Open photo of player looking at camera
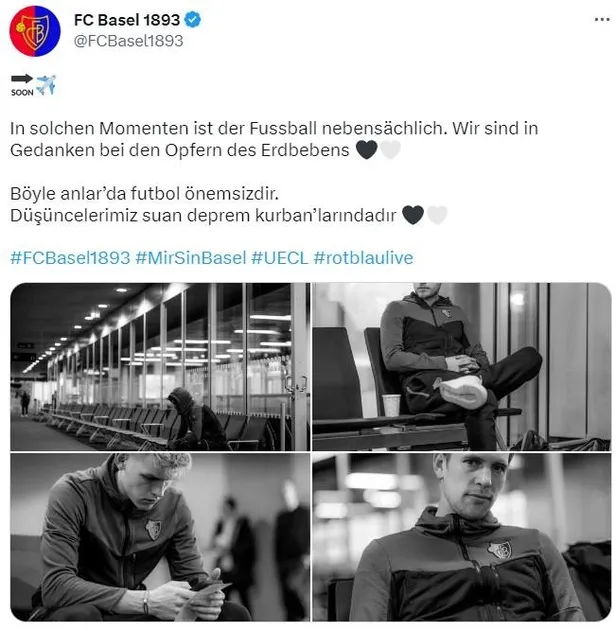This screenshot has height=631, width=616. tap(462, 537)
